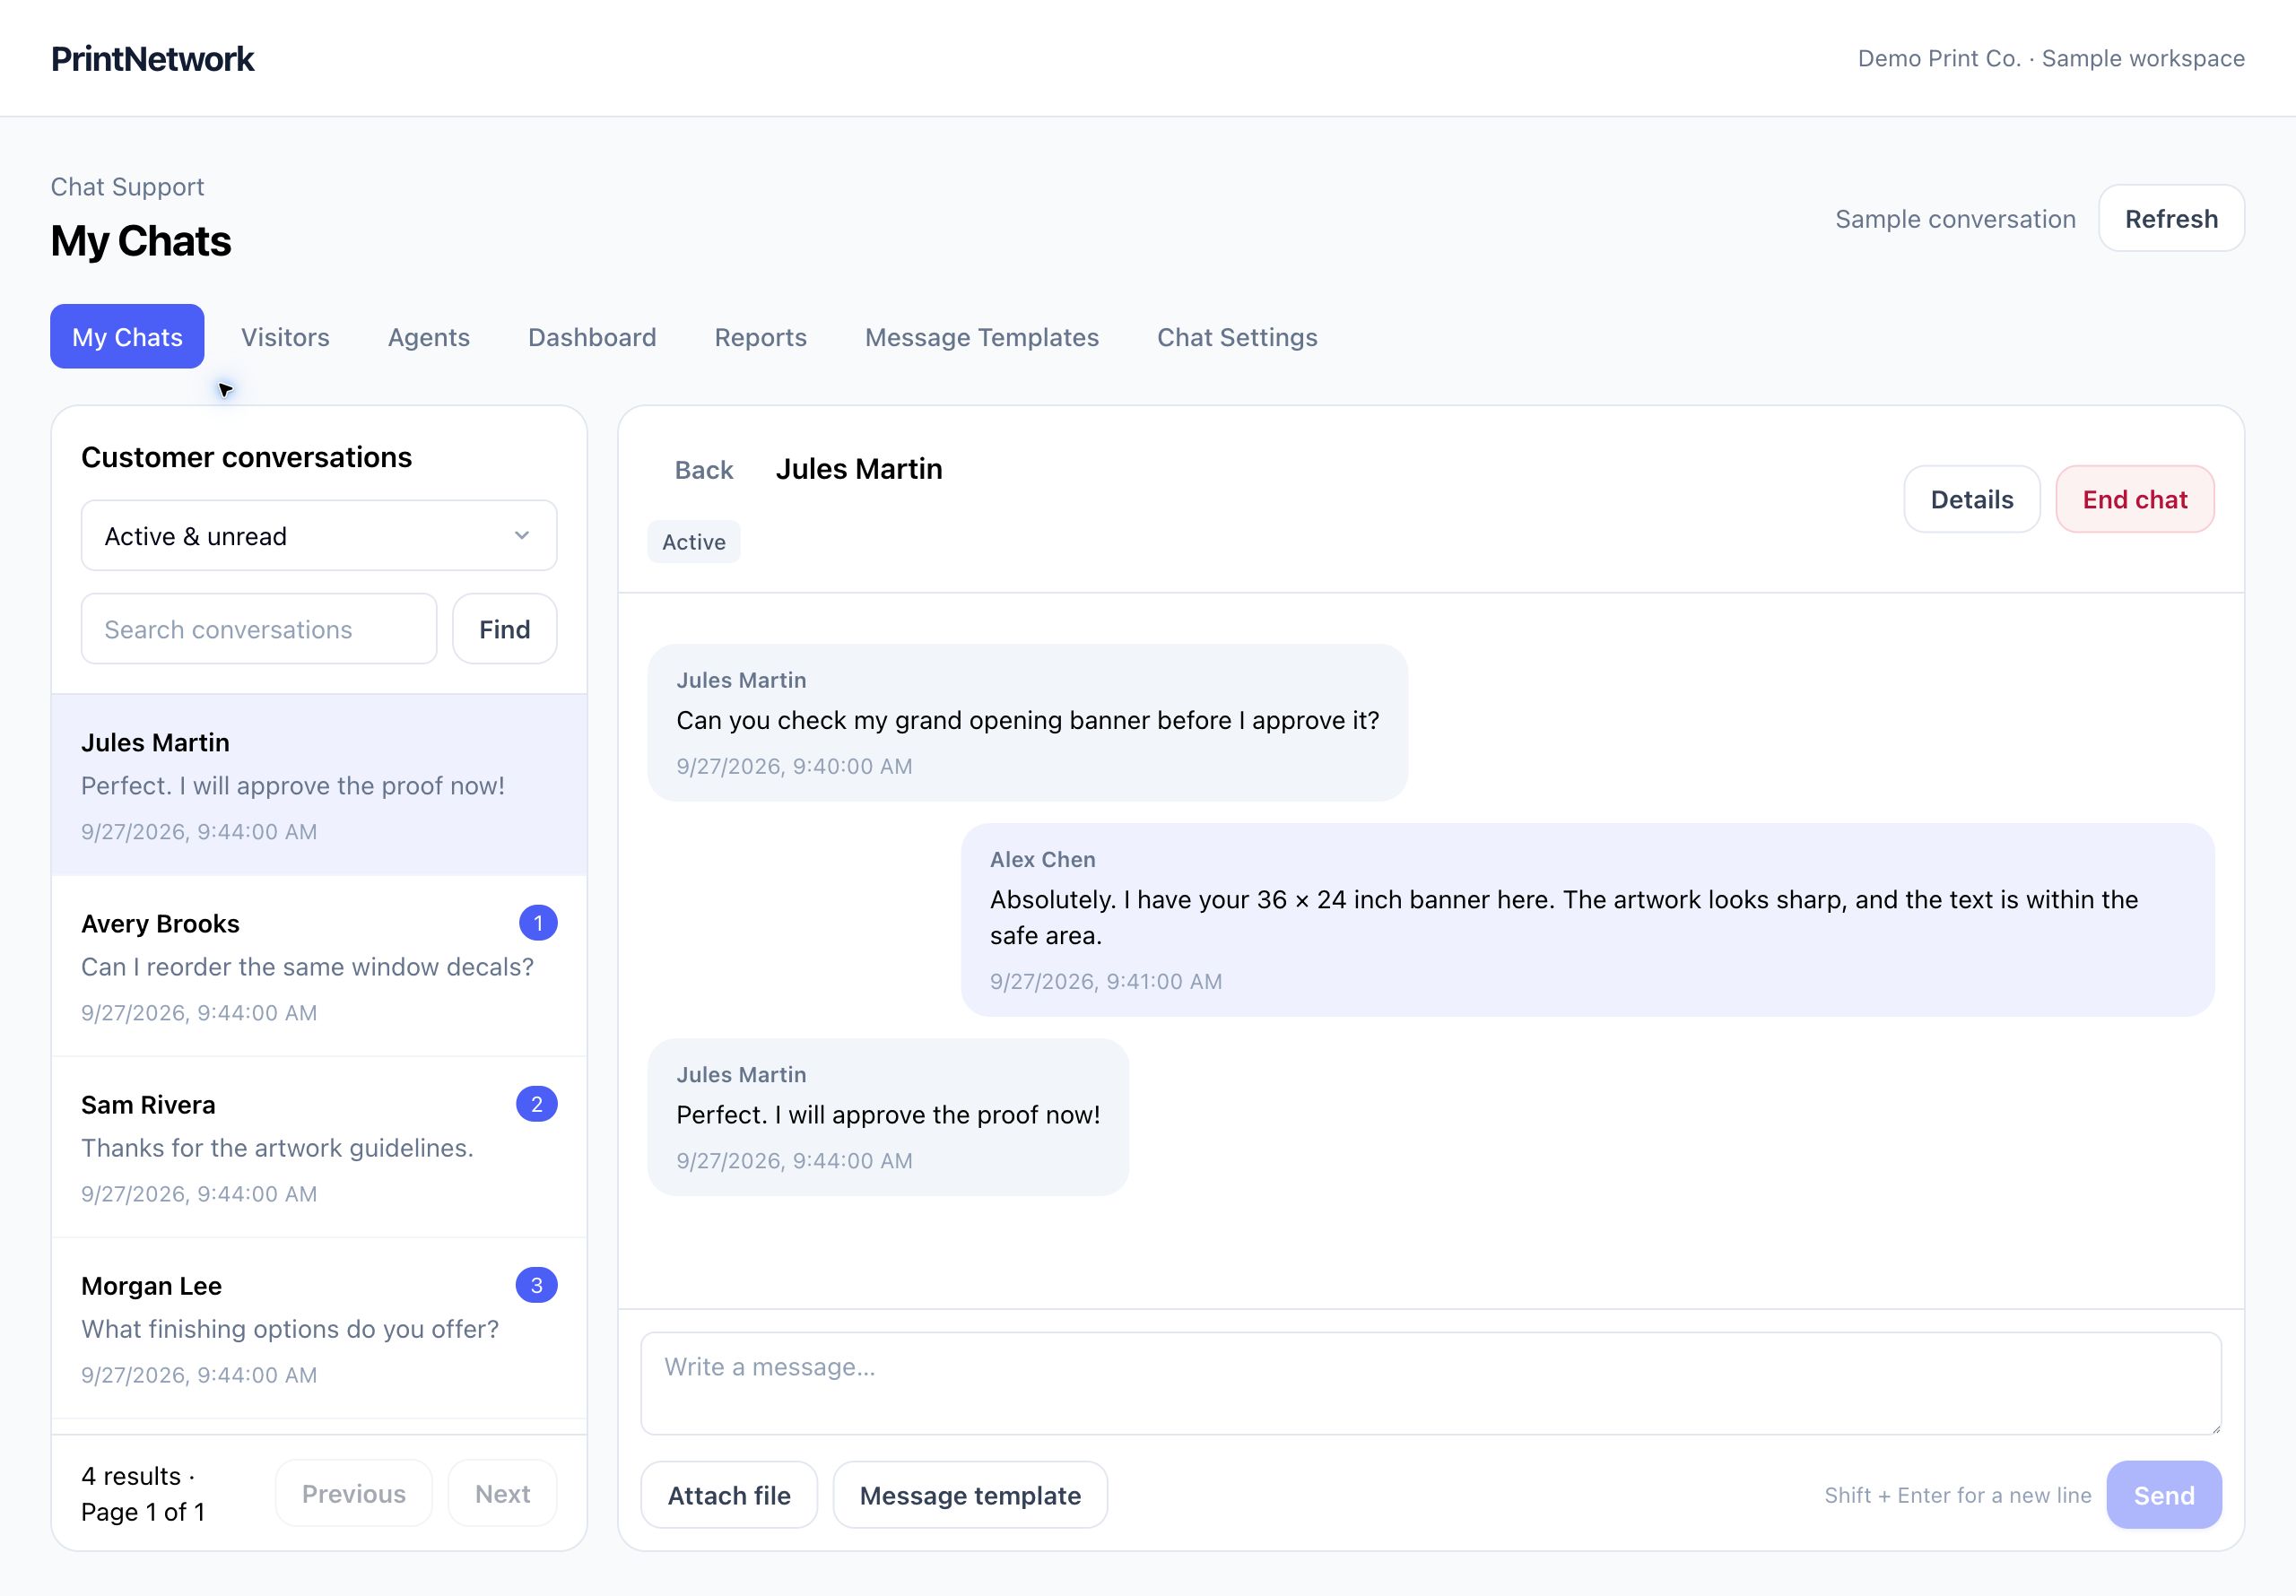Open the Avery Brooks conversation

(319, 966)
